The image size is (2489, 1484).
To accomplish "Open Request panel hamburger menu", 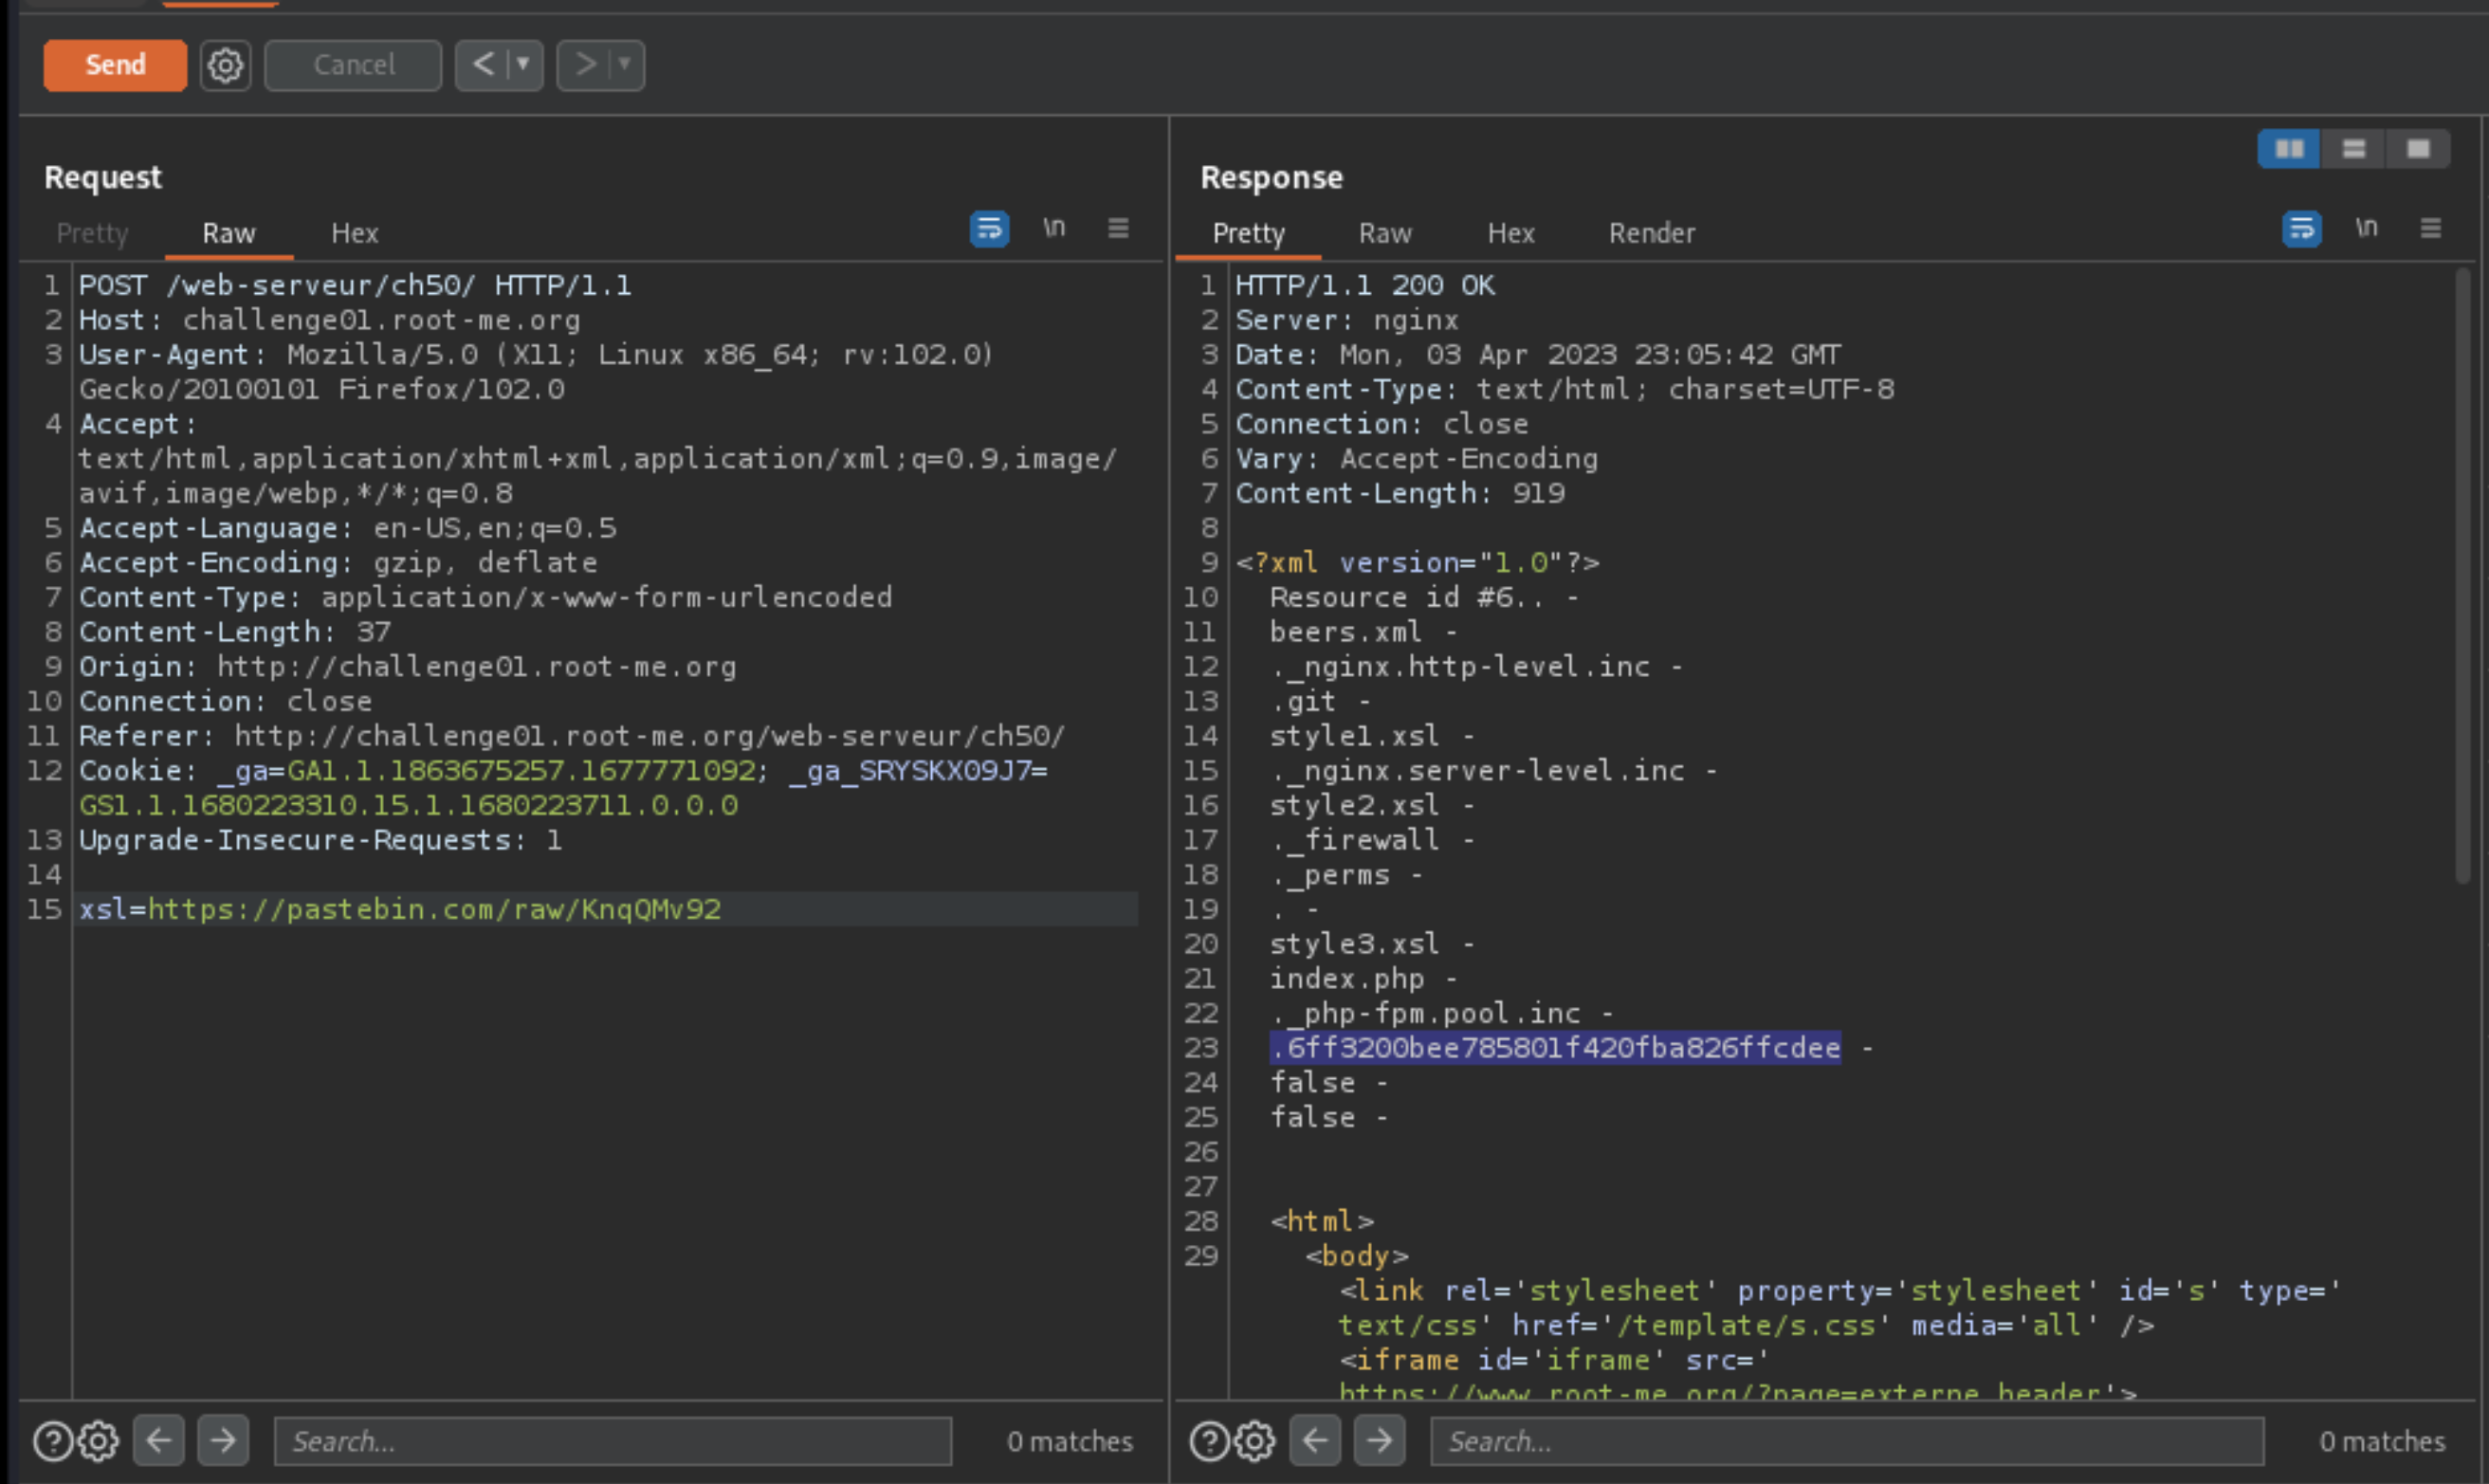I will (1118, 229).
